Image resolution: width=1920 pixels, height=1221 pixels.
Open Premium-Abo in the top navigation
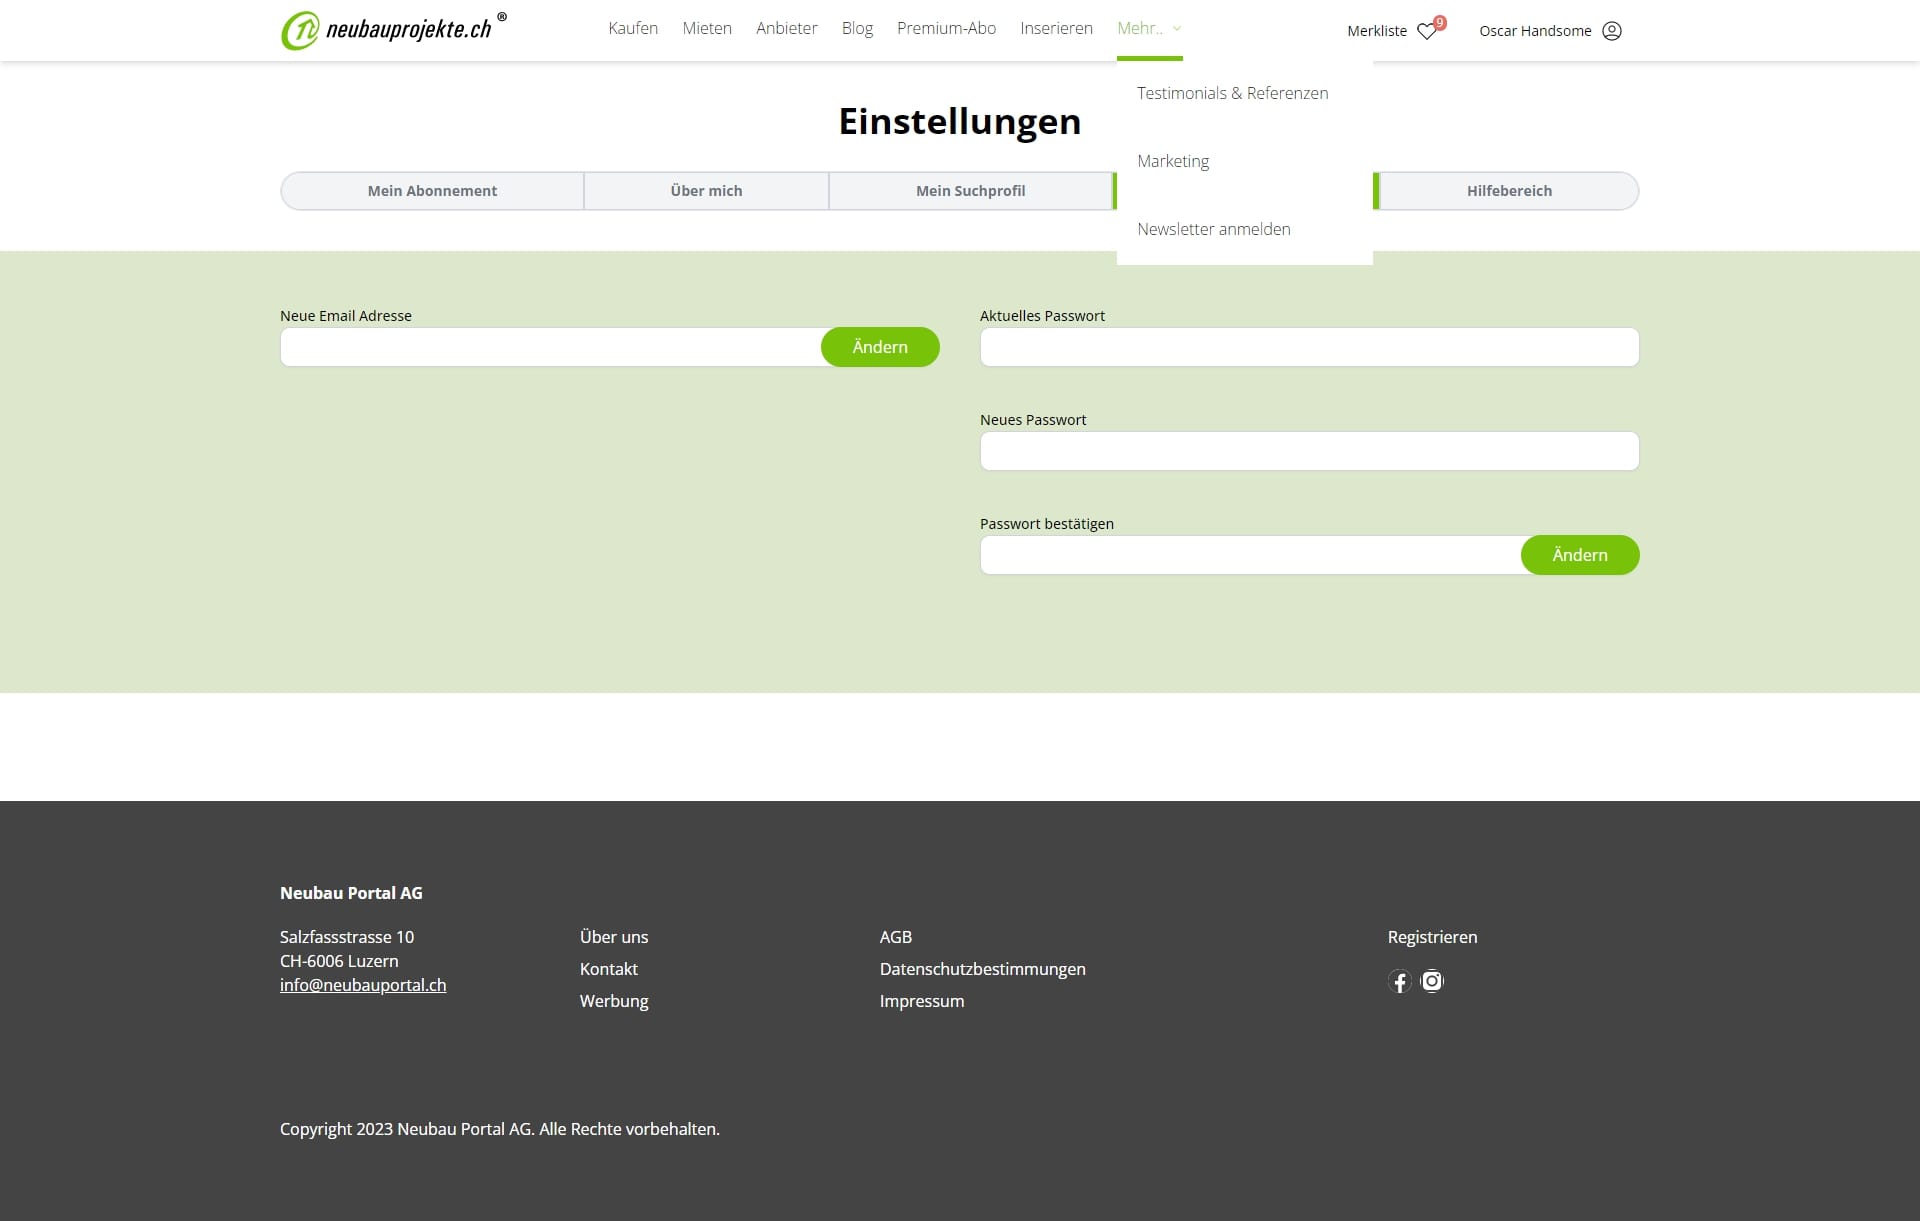coord(946,28)
